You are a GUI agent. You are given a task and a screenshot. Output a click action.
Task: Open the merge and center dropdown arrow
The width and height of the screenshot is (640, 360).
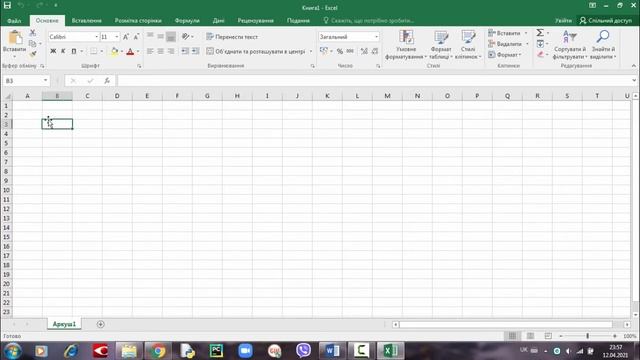tap(311, 51)
